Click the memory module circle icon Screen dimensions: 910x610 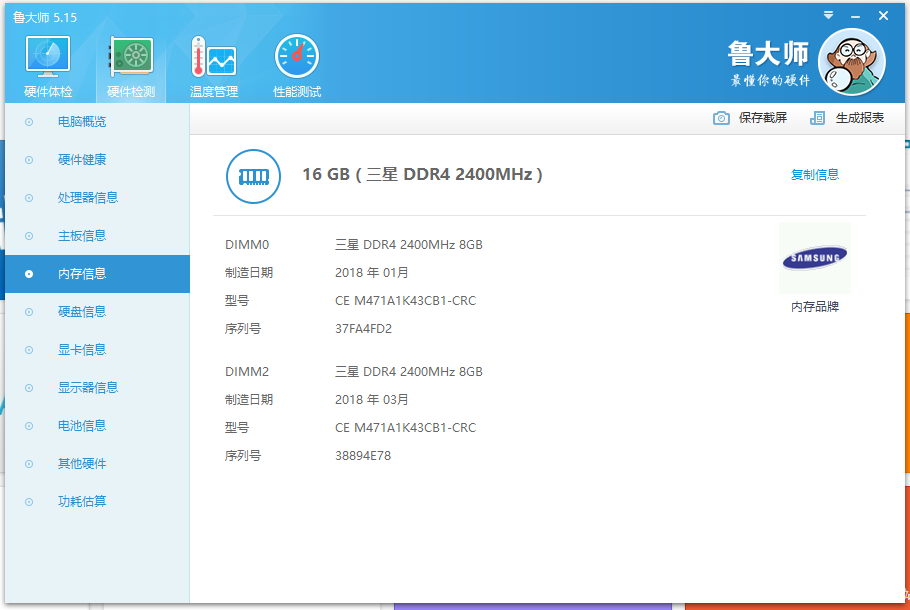254,176
